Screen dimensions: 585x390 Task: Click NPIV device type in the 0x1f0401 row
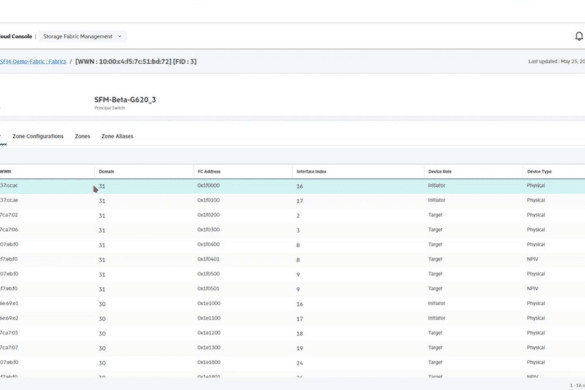pyautogui.click(x=532, y=259)
